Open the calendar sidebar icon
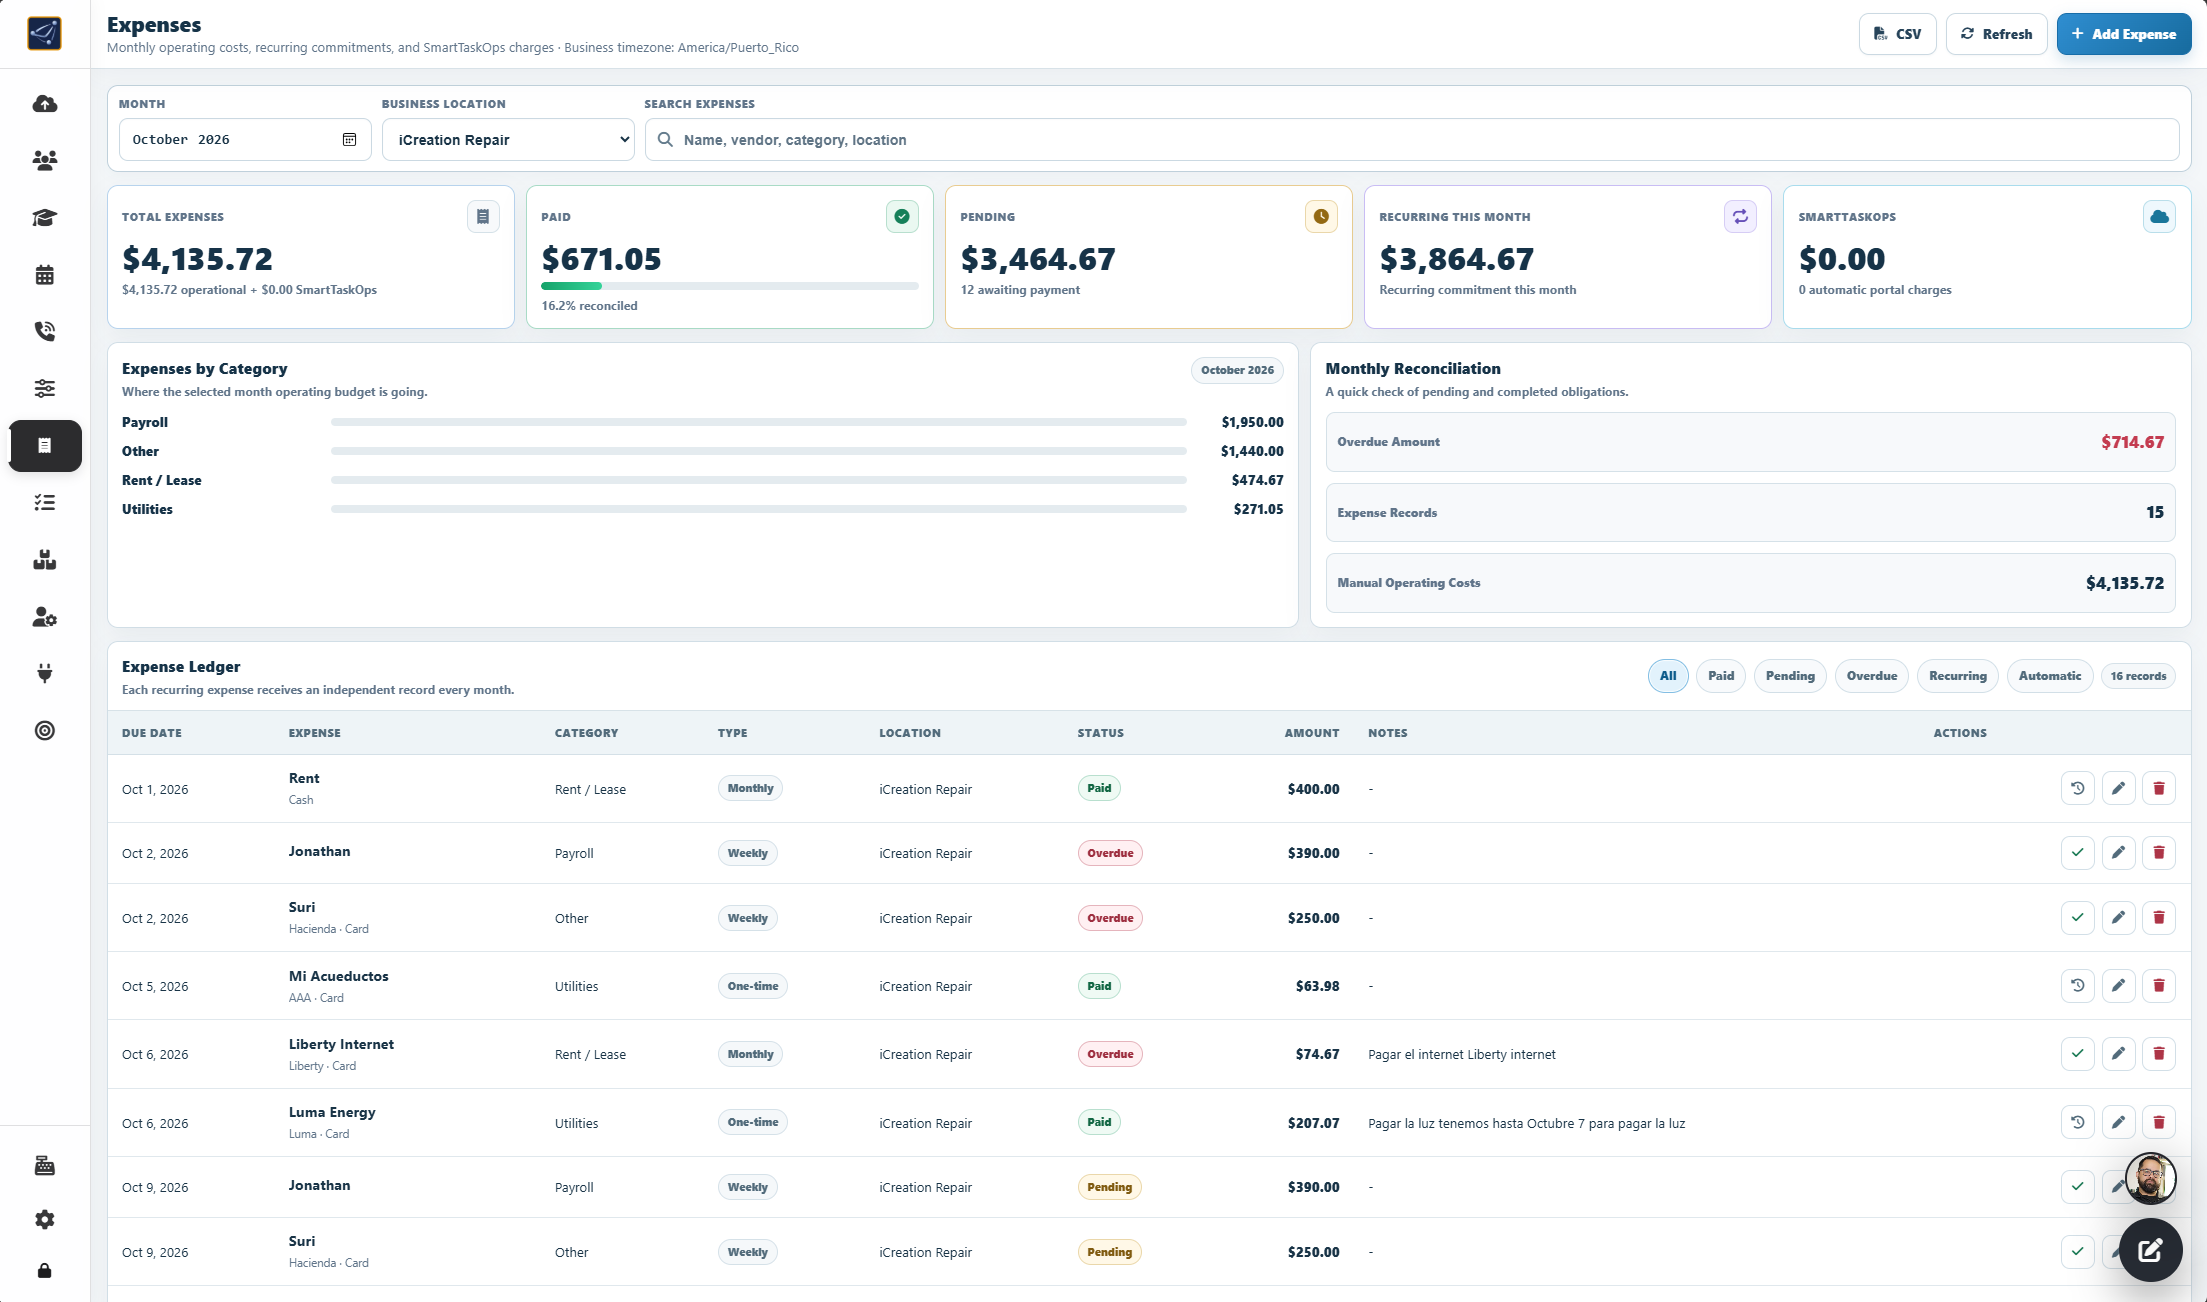2207x1302 pixels. point(45,275)
